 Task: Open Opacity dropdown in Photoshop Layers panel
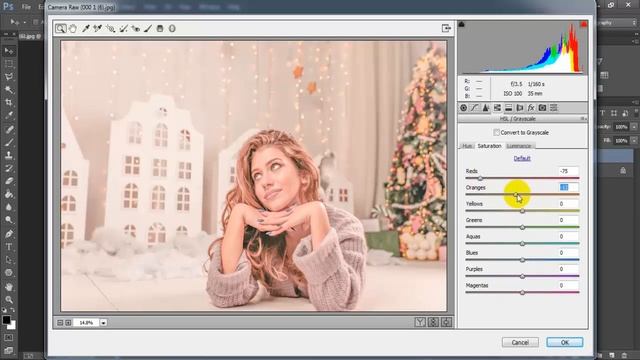click(634, 127)
